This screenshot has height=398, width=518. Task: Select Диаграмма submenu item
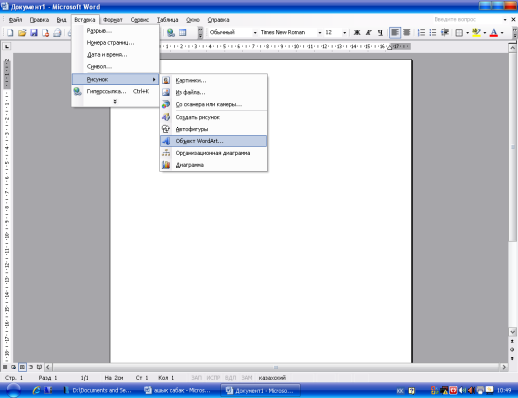[x=214, y=165]
